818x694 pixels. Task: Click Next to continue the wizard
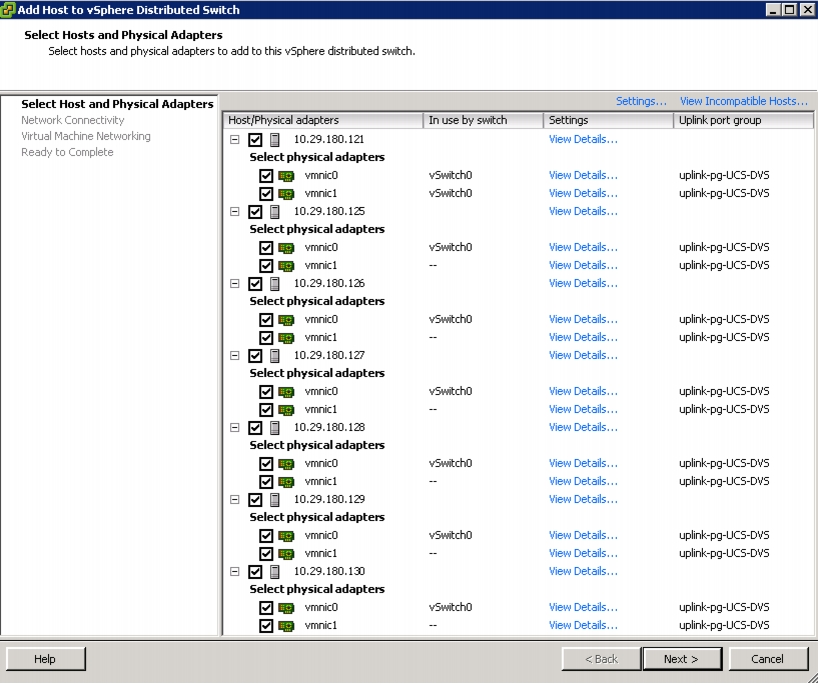[682, 659]
